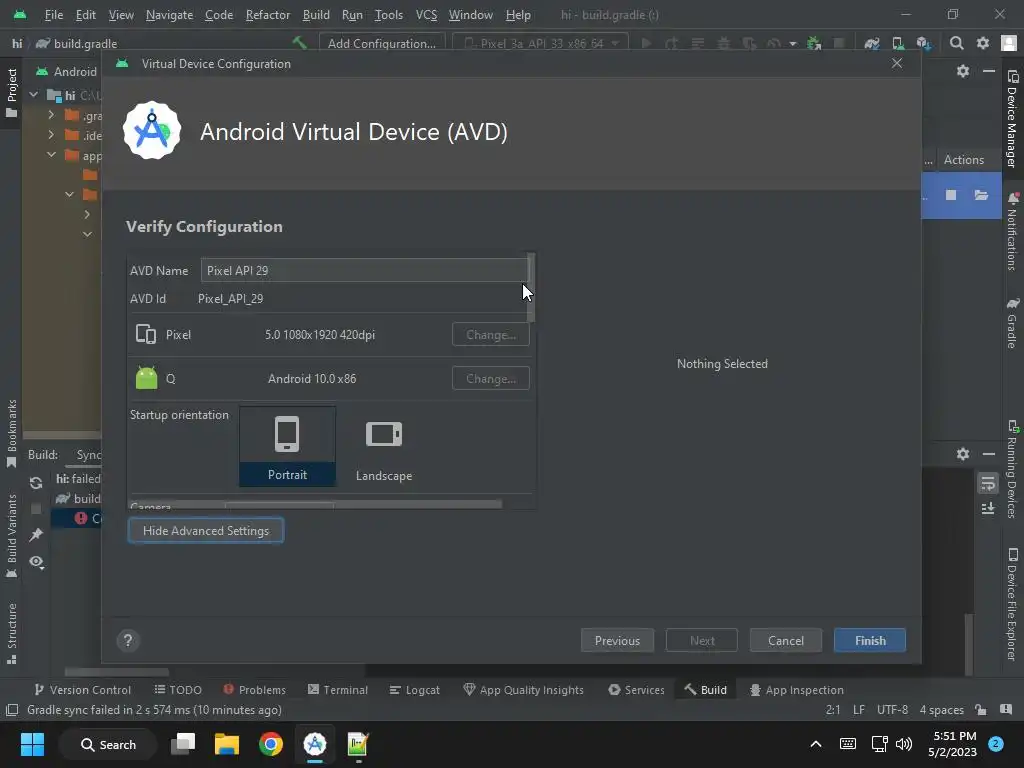
Task: Open Build Variants side panel
Action: 12,536
